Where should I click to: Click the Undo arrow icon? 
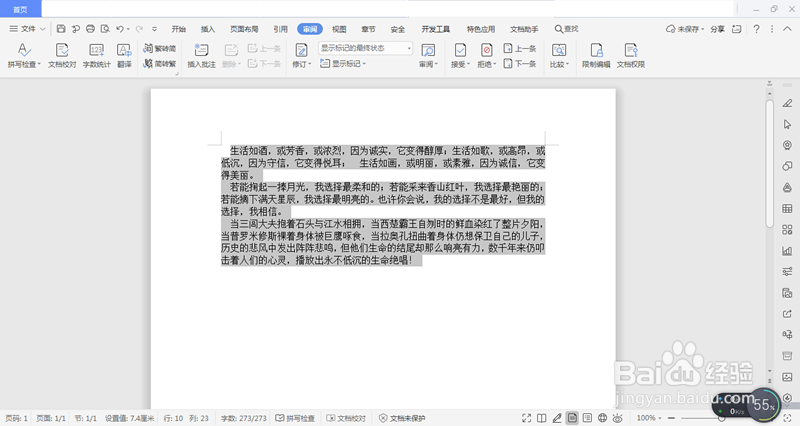click(x=120, y=29)
